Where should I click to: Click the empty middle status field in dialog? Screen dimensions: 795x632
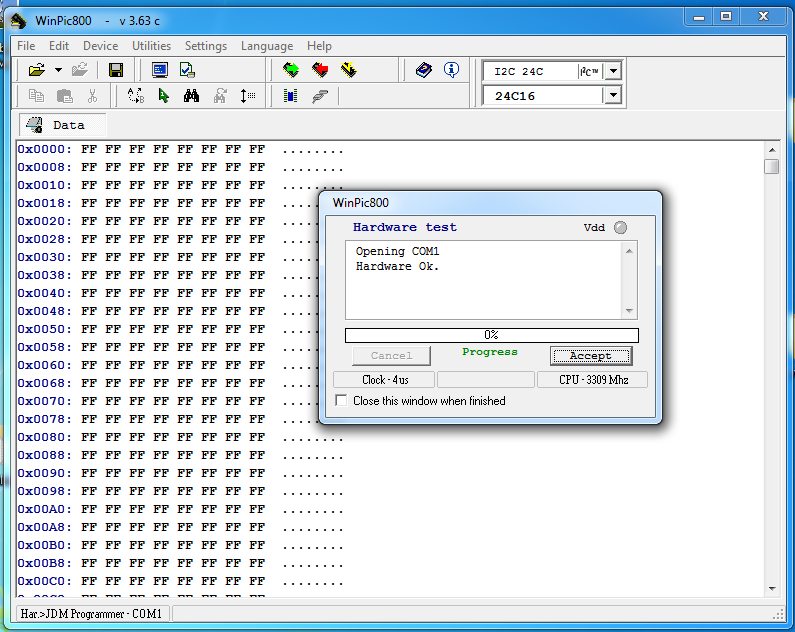coord(486,380)
